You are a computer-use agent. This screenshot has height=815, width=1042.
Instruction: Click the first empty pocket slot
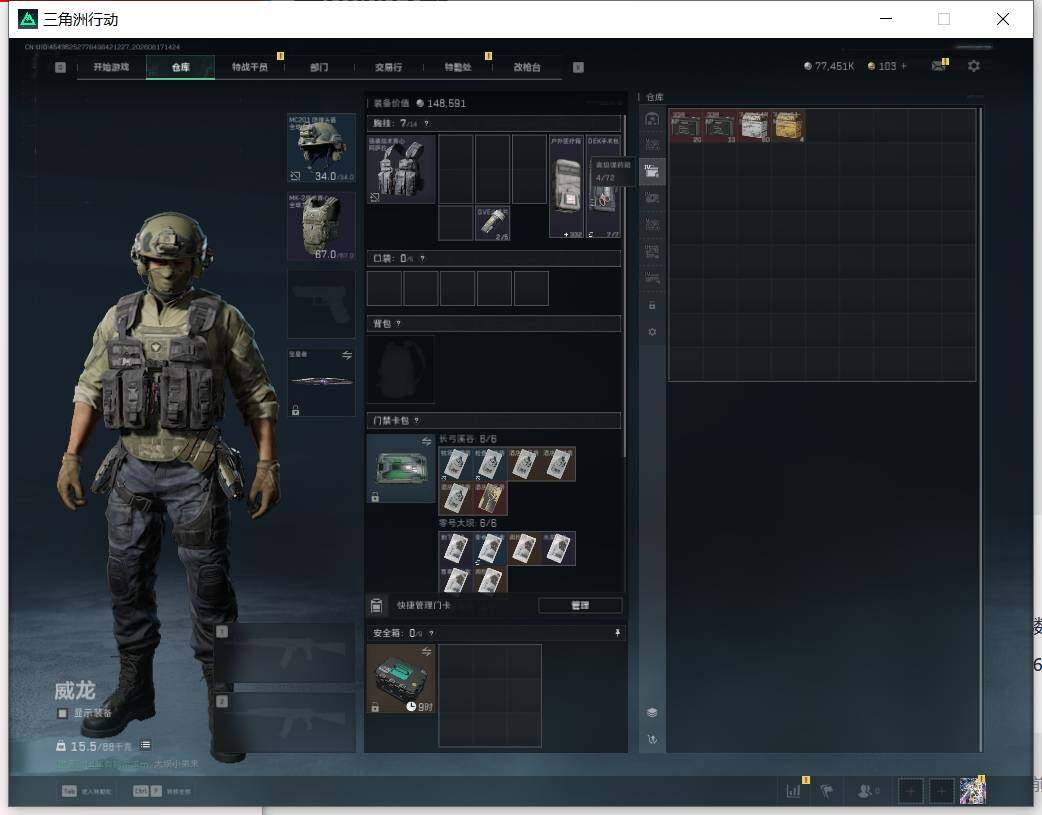tap(384, 288)
